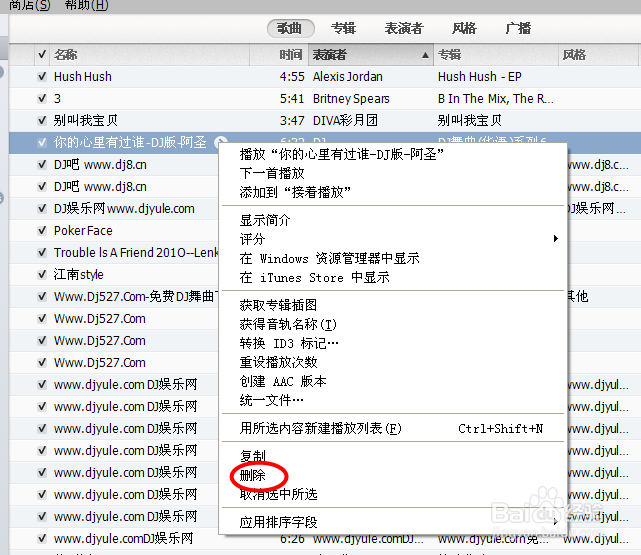The image size is (641, 555).
Task: Click 添加到 "接着播放" entry
Action: (295, 192)
